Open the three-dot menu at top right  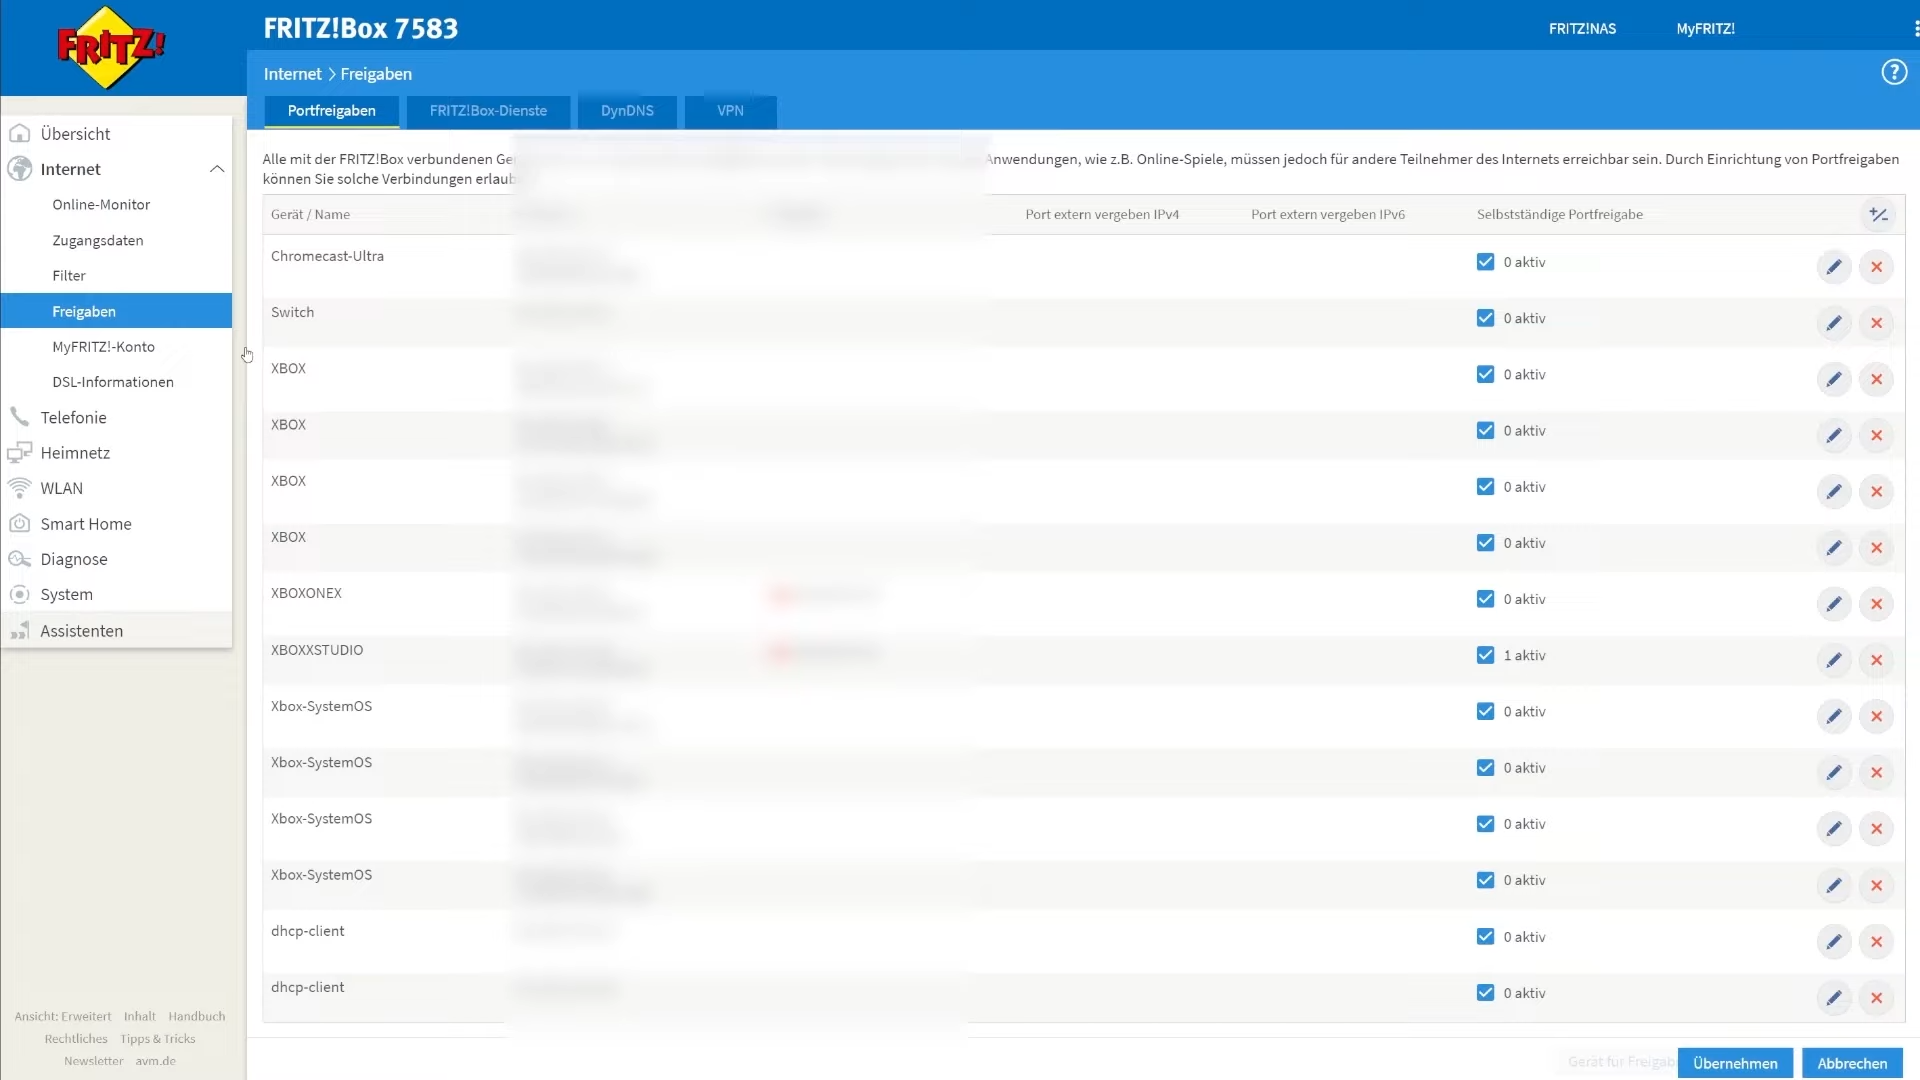tap(1915, 29)
